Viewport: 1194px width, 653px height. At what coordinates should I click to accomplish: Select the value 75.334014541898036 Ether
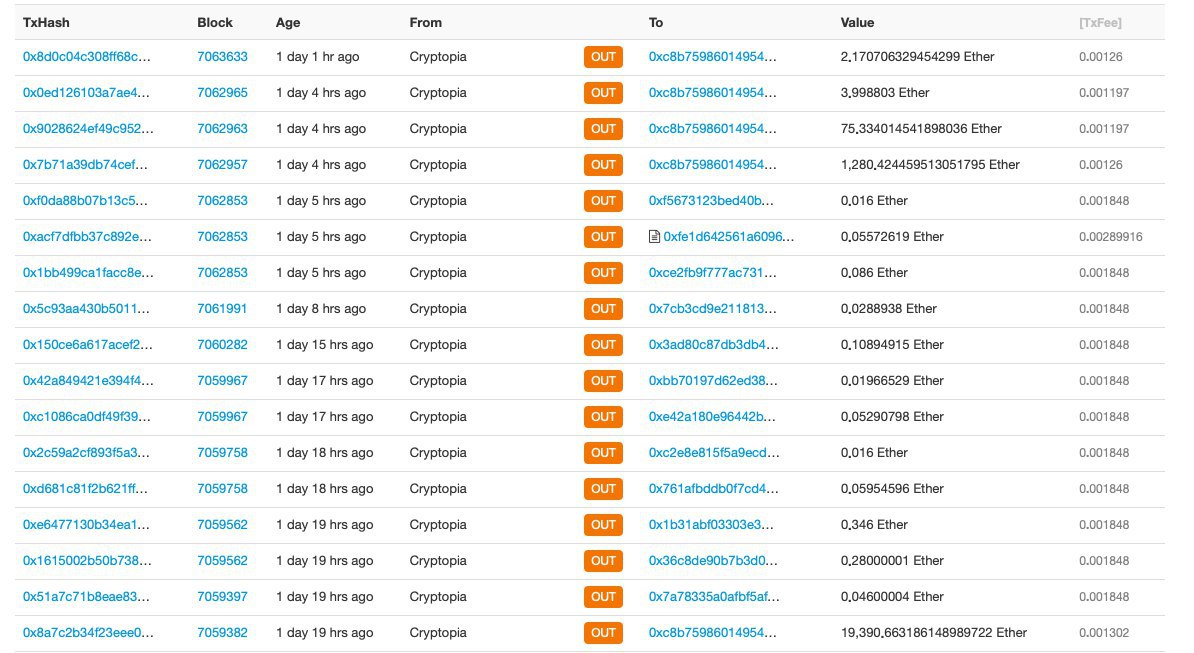pyautogui.click(x=921, y=129)
